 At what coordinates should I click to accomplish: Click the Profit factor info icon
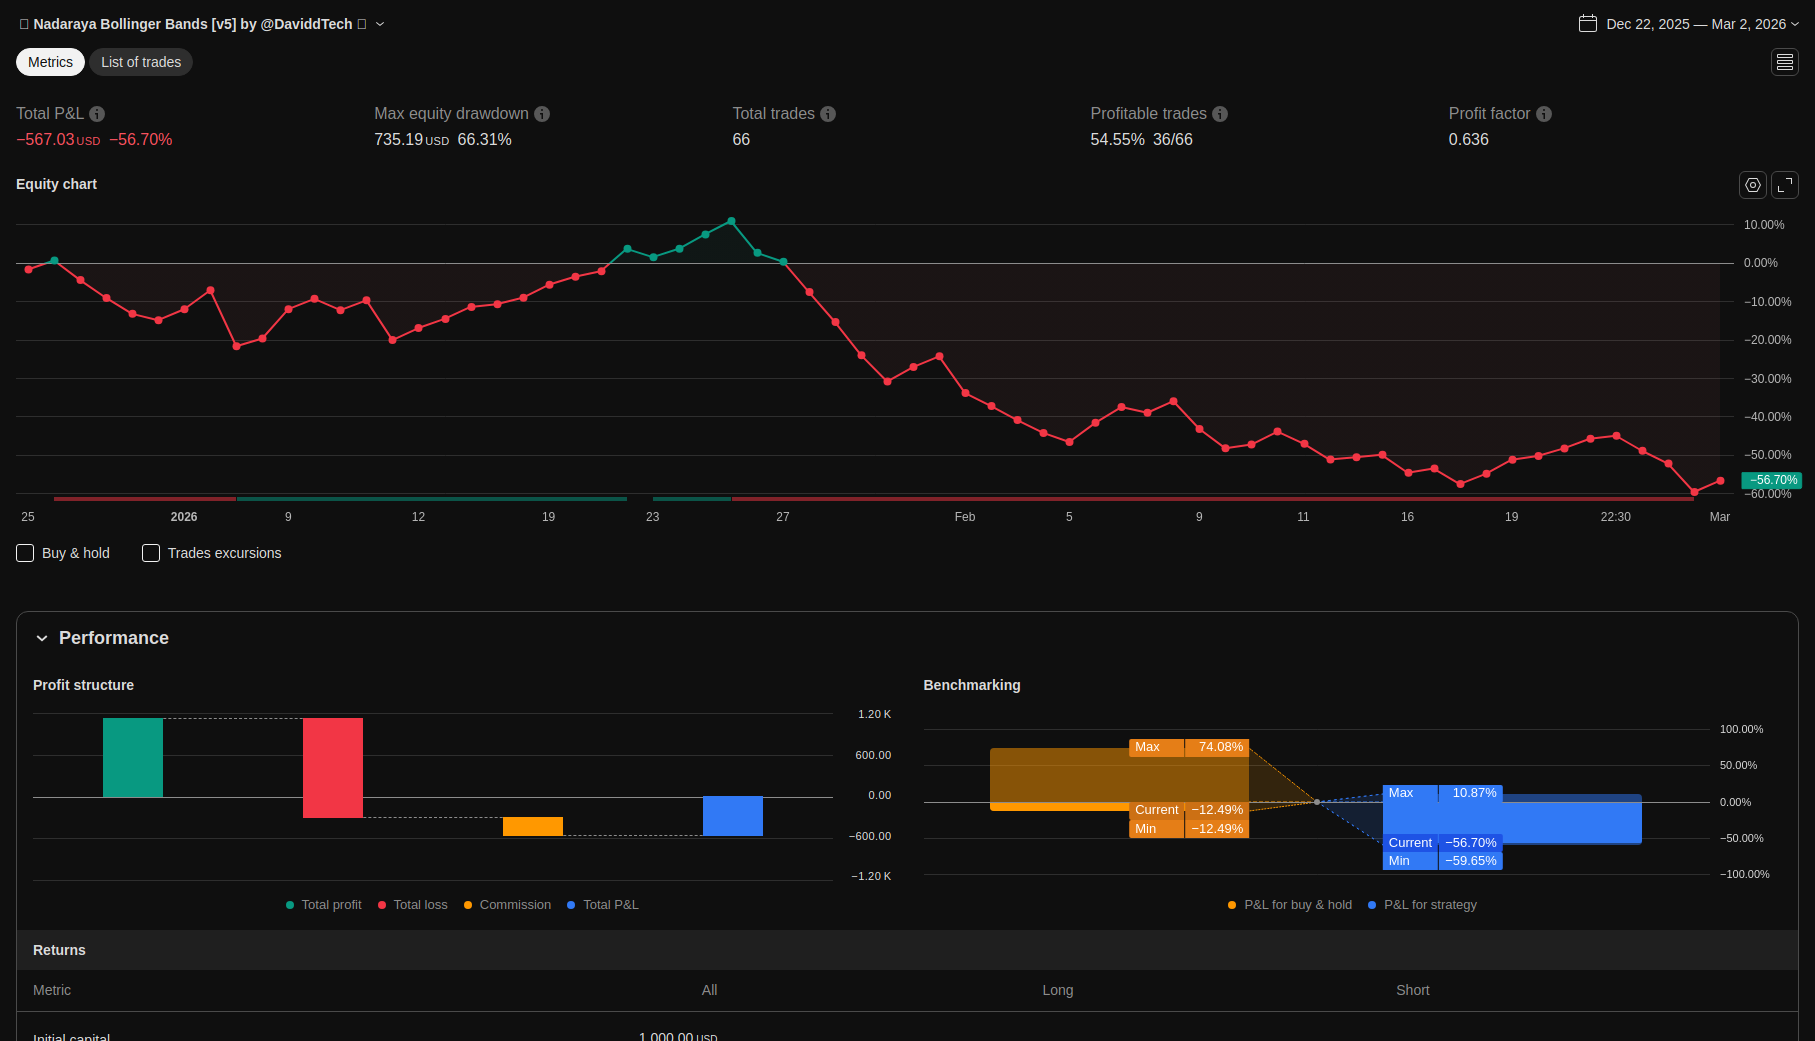1544,114
